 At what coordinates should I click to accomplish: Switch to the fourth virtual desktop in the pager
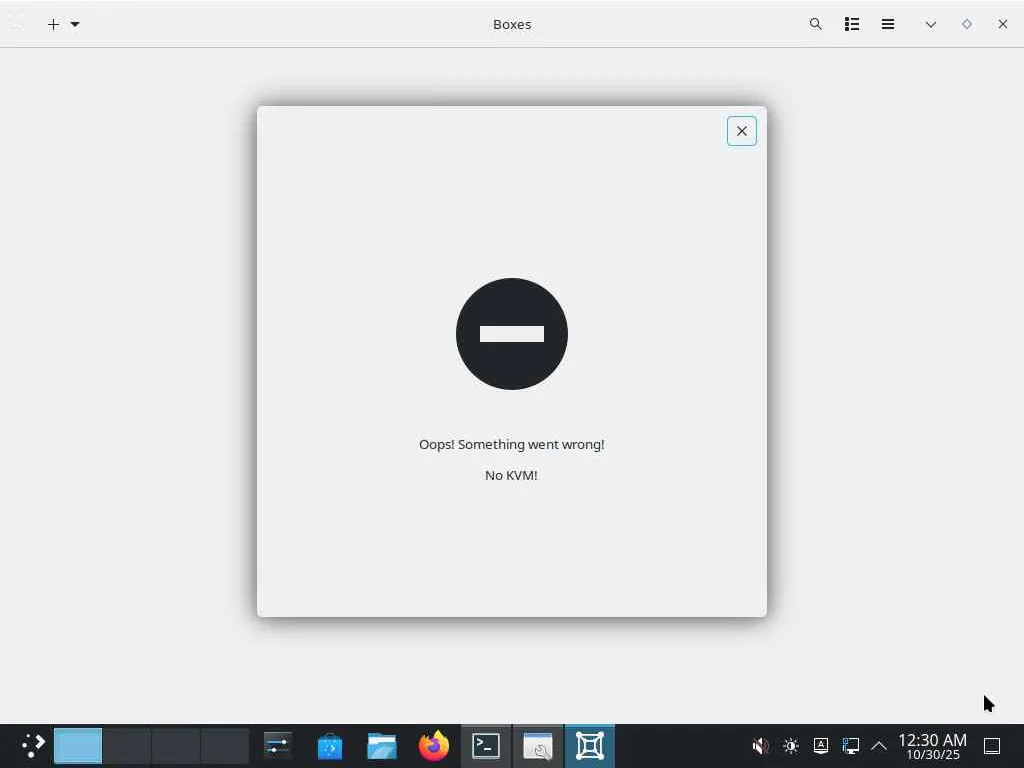point(225,746)
